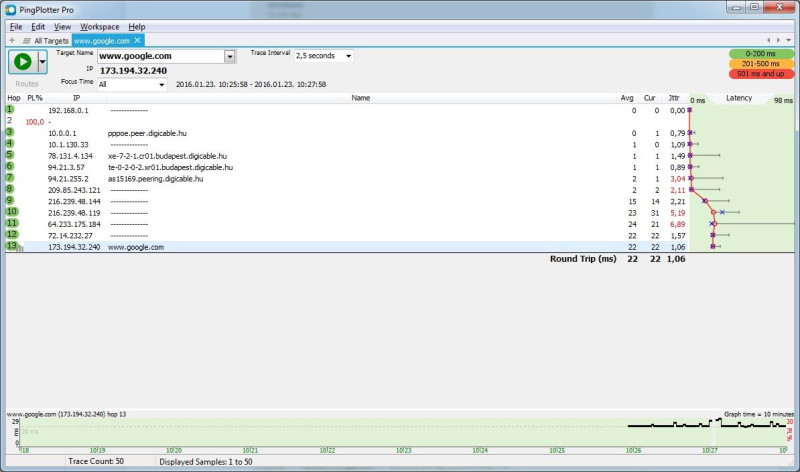Click IP 216.239.48.144 row
Screen dimensions: 800x472
(74, 202)
